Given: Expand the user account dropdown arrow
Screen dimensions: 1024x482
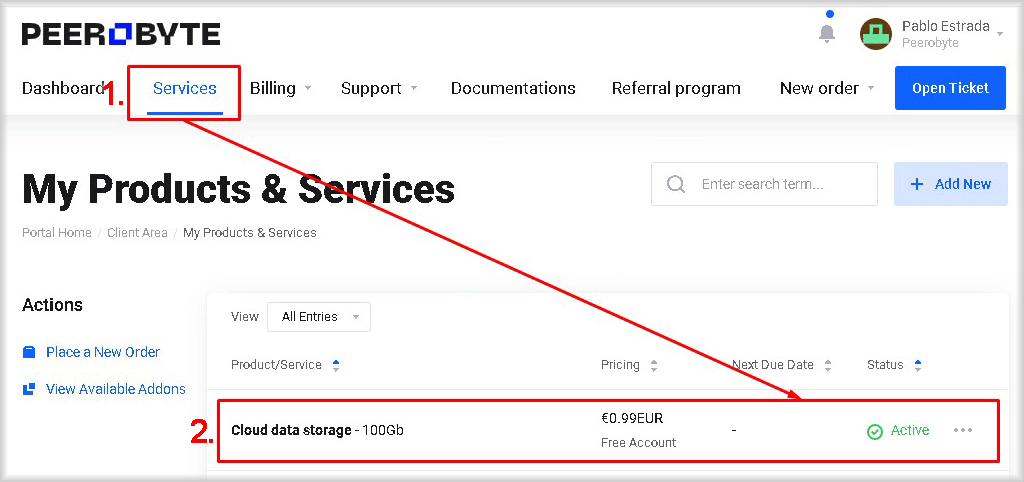Looking at the screenshot, I should 1000,34.
